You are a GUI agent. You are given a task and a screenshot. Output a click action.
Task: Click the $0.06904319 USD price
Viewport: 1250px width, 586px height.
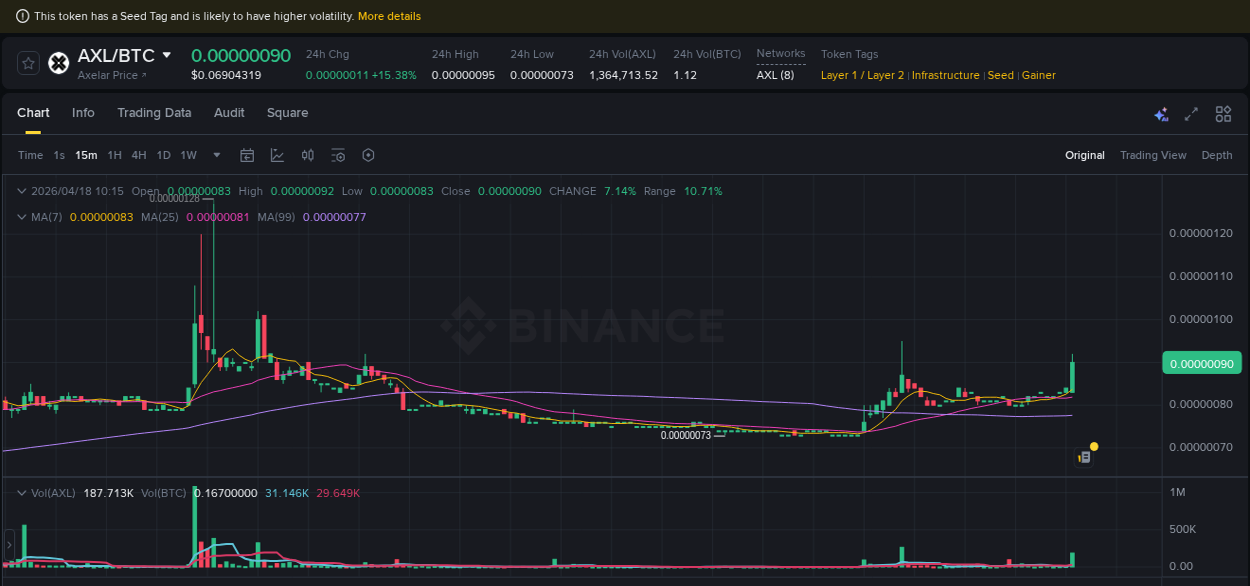[x=226, y=75]
